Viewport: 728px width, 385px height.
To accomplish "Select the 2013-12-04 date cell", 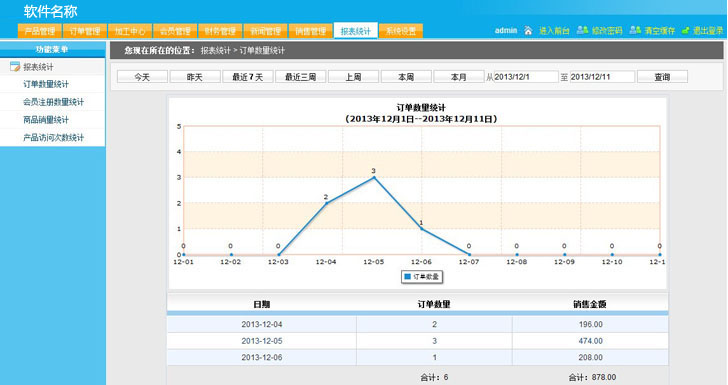I will [x=262, y=324].
